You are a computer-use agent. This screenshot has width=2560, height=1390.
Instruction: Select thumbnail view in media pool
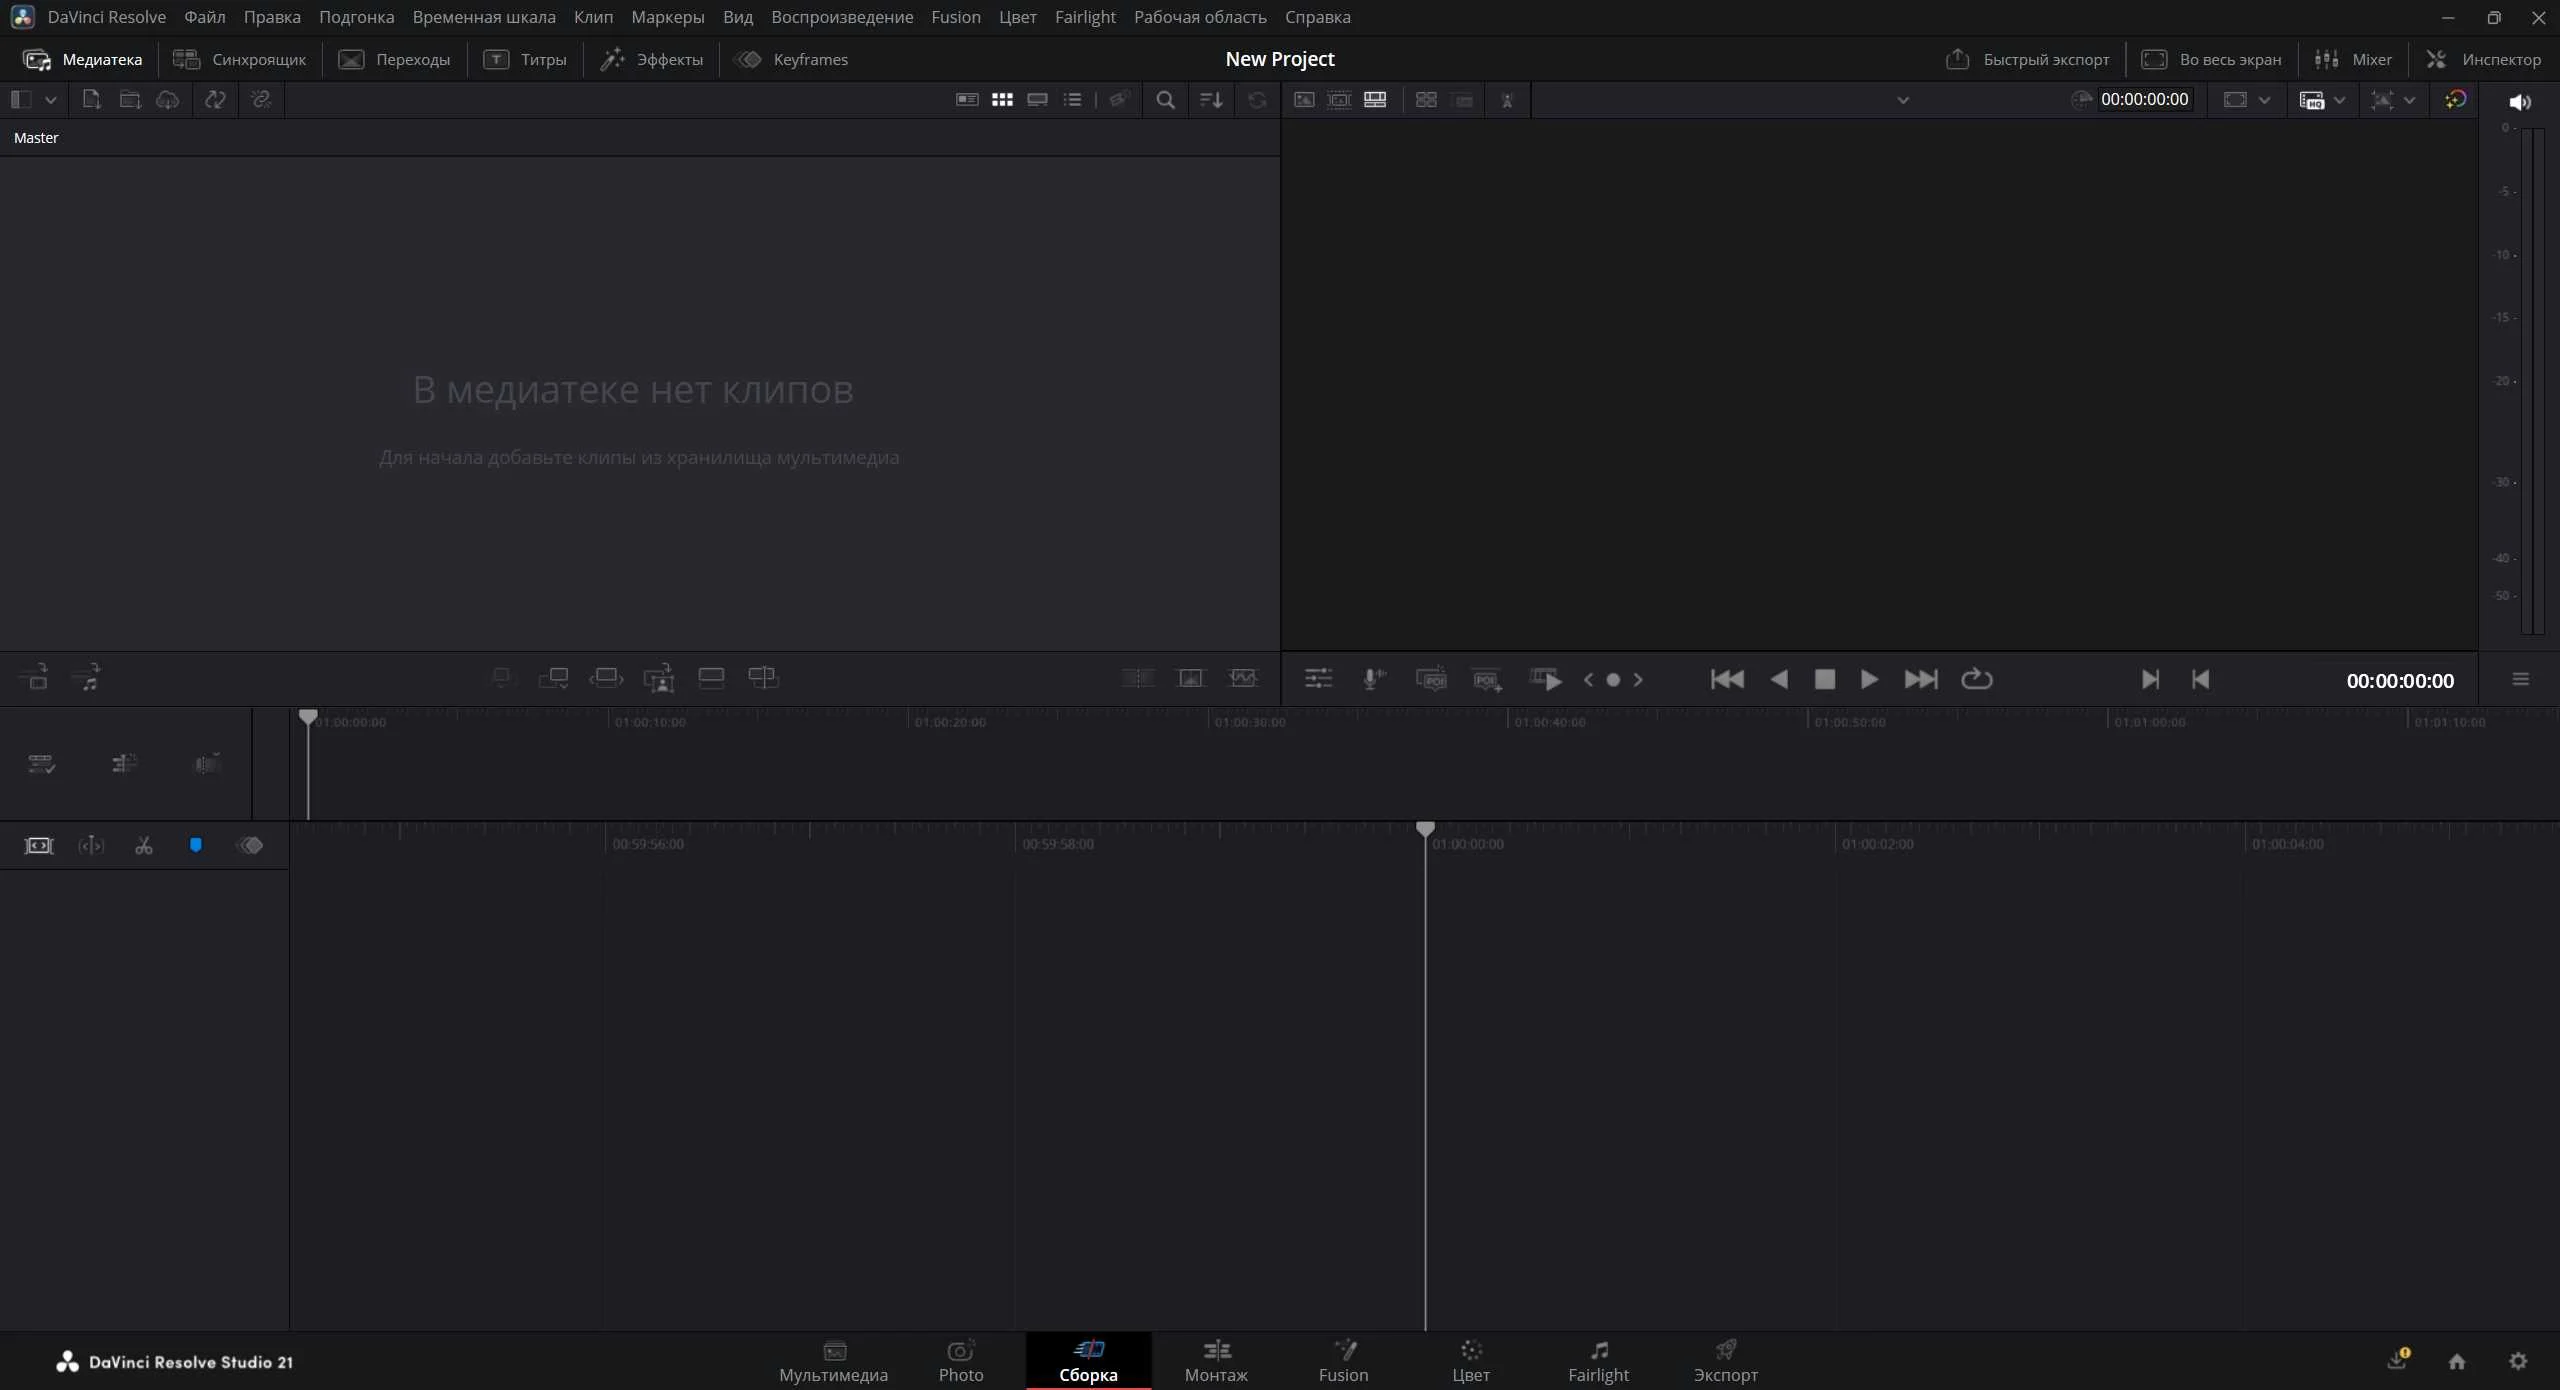point(1002,99)
